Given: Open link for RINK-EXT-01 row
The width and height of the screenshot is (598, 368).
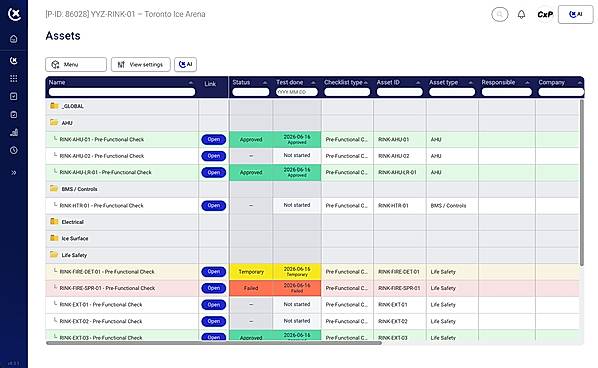Looking at the screenshot, I should pyautogui.click(x=214, y=305).
